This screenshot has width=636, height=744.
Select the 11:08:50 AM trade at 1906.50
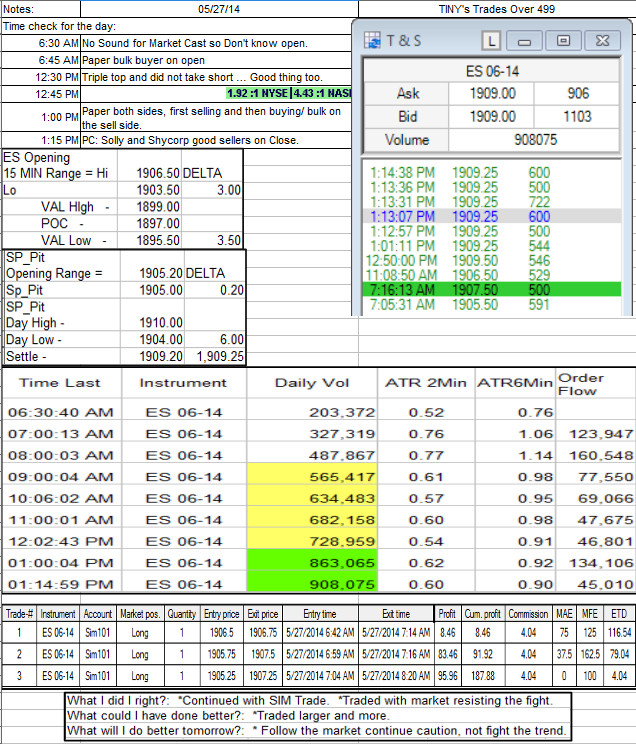pyautogui.click(x=492, y=275)
